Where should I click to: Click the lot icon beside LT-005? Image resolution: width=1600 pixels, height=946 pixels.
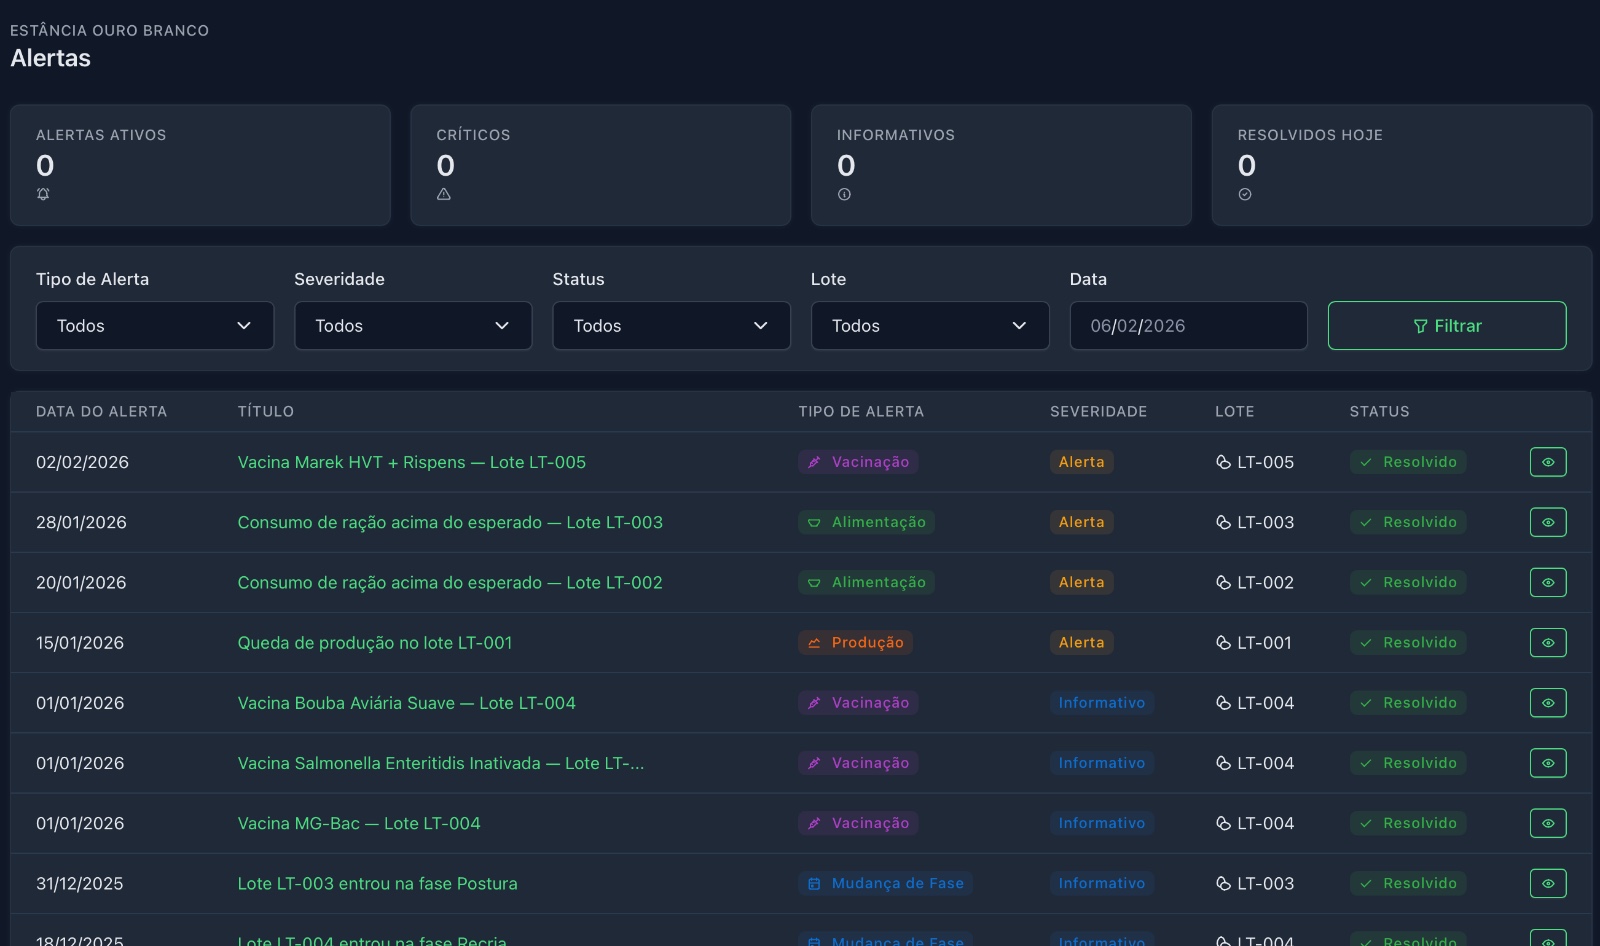[x=1223, y=462]
